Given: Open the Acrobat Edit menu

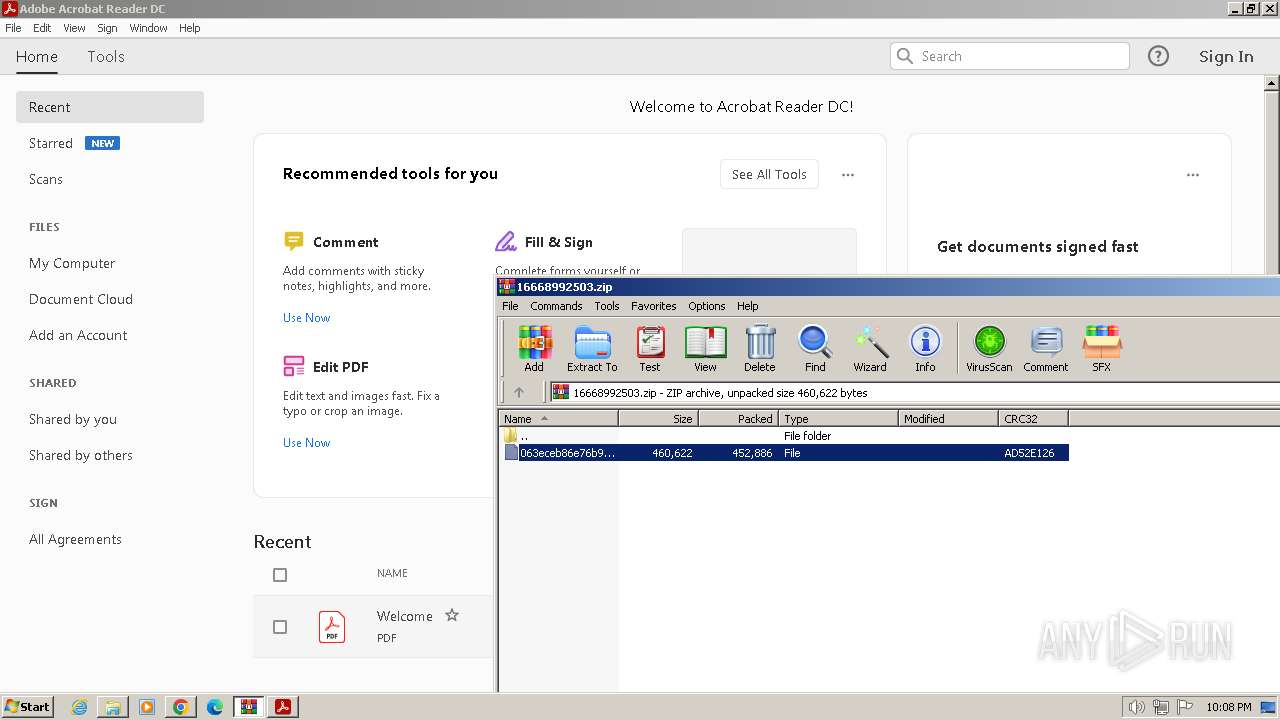Looking at the screenshot, I should (x=42, y=28).
